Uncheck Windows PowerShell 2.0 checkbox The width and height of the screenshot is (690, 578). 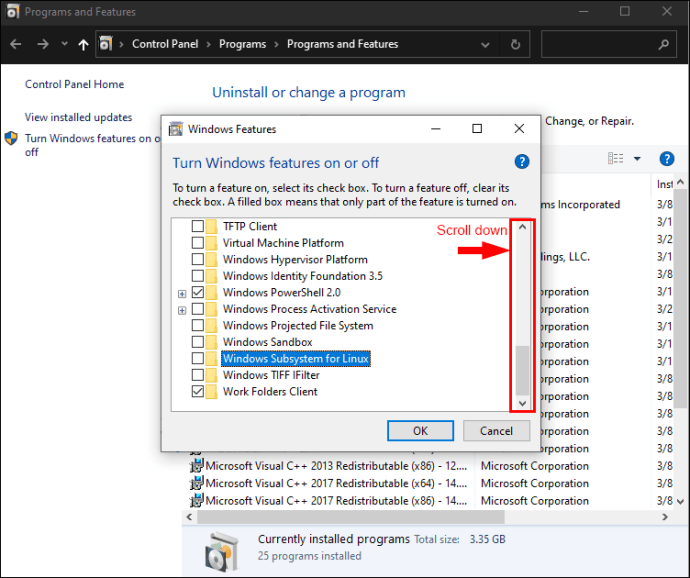198,292
